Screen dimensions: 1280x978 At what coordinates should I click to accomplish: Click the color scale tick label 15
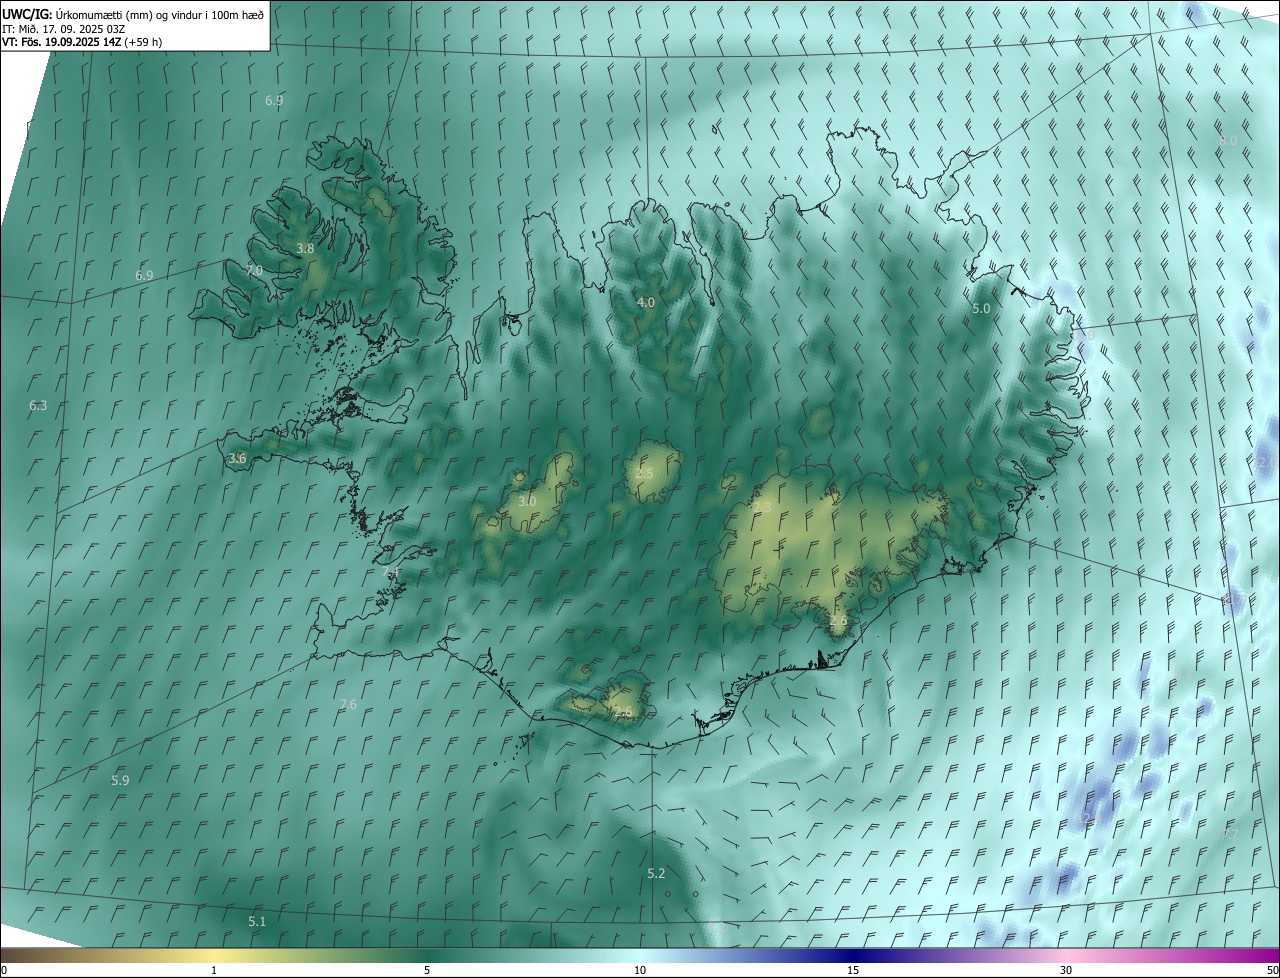click(x=853, y=970)
